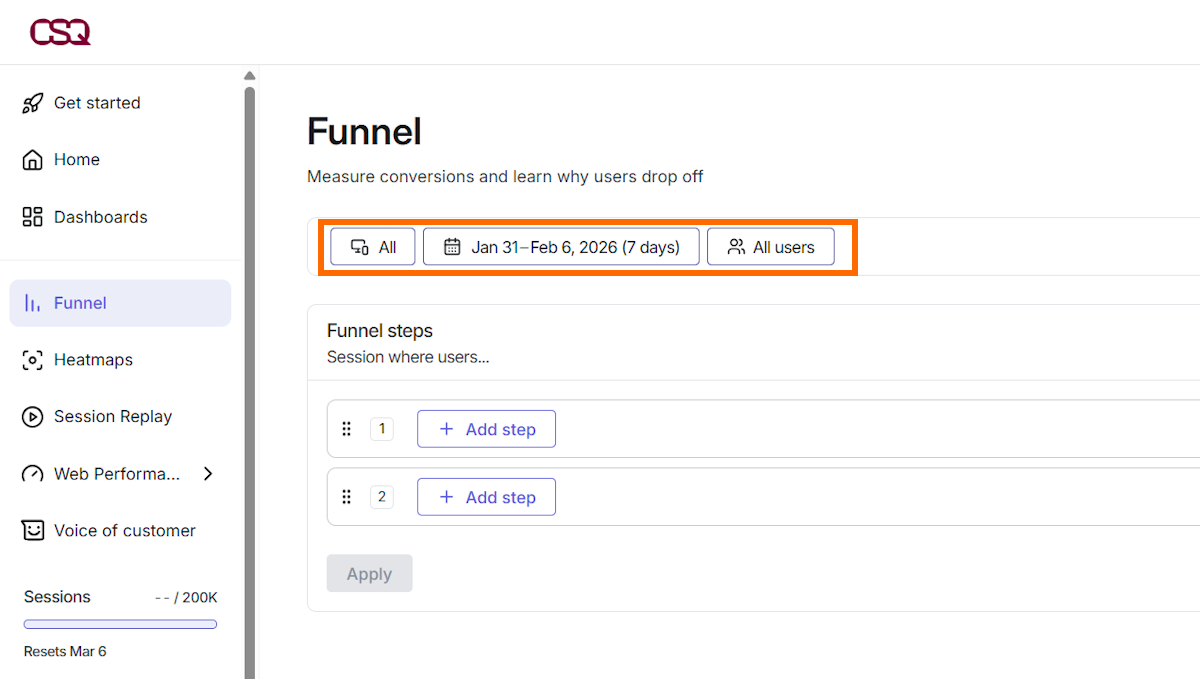Click the Sessions usage progress bar
The image size is (1200, 679).
click(x=119, y=623)
